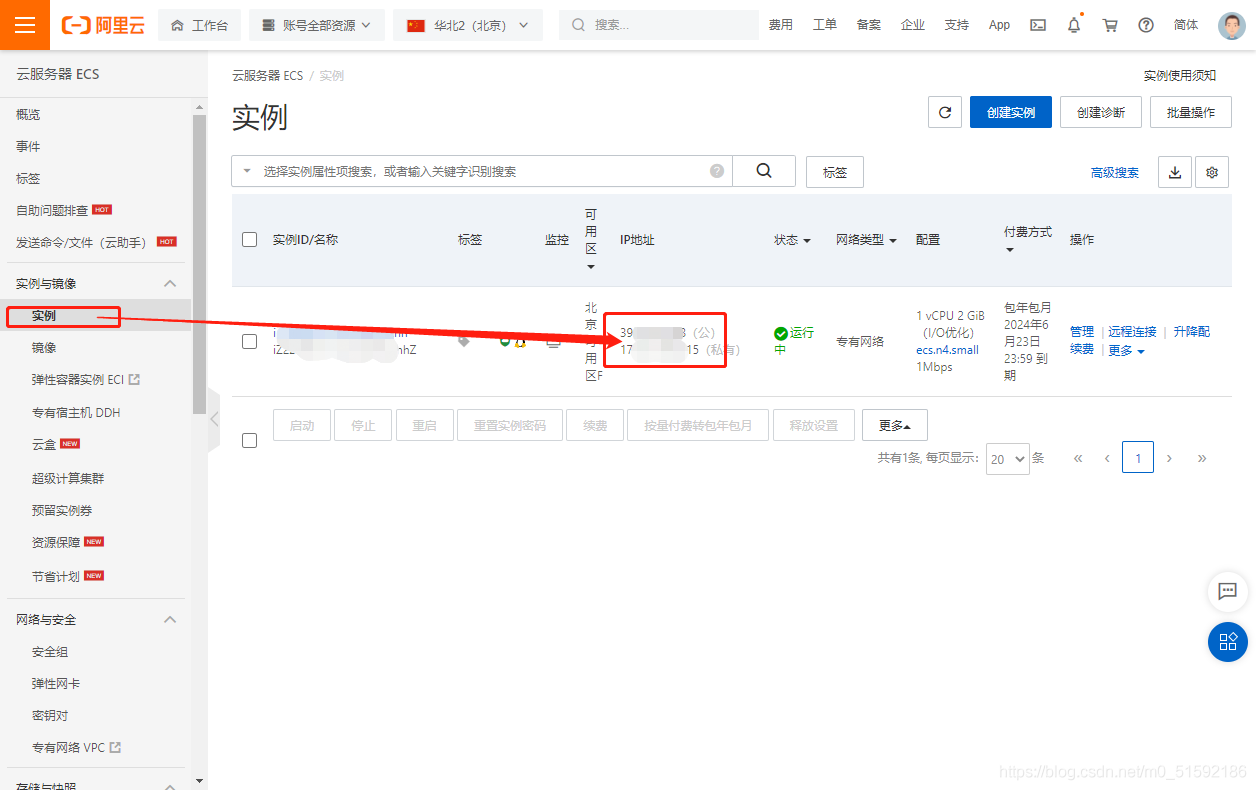This screenshot has width=1256, height=790.
Task: Open the notification bell
Action: point(1074,25)
